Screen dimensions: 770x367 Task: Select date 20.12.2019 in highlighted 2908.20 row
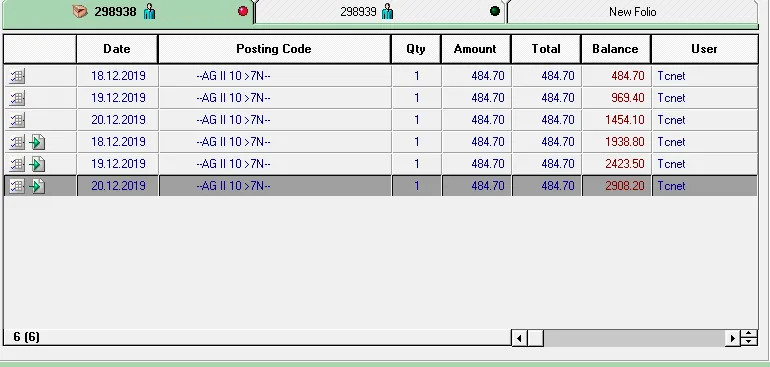click(x=118, y=186)
